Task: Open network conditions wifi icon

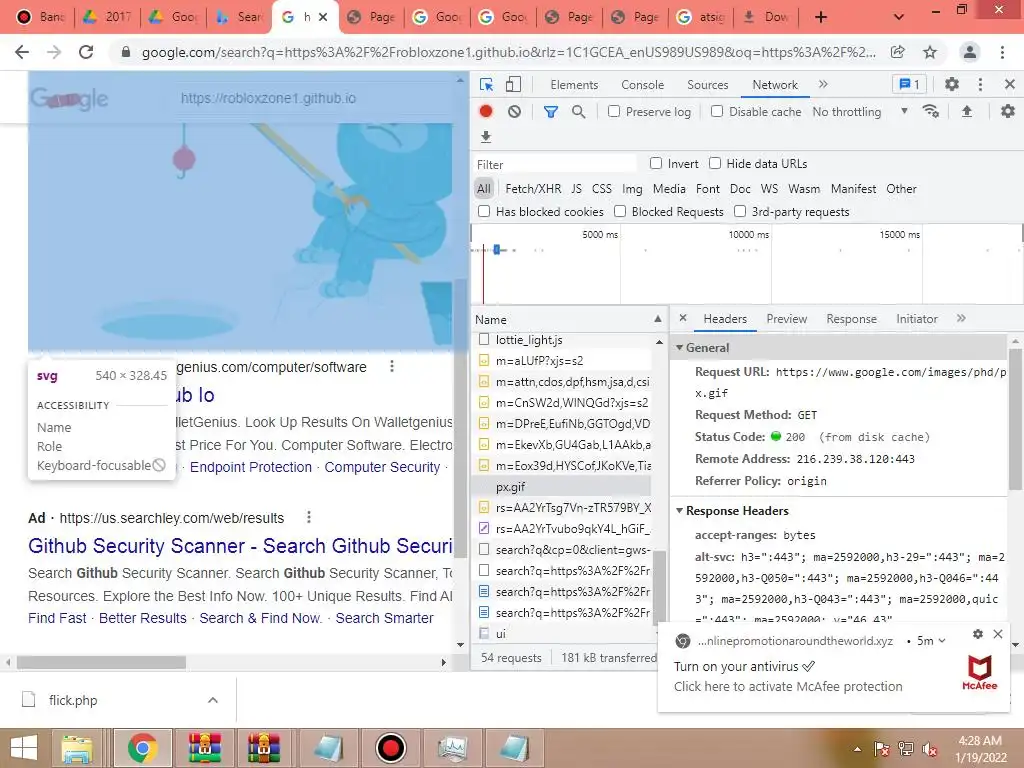Action: click(x=931, y=112)
